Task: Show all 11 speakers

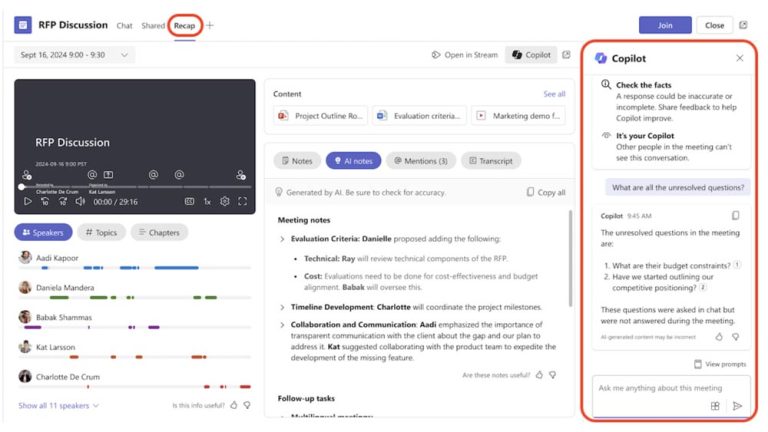Action: [x=58, y=406]
